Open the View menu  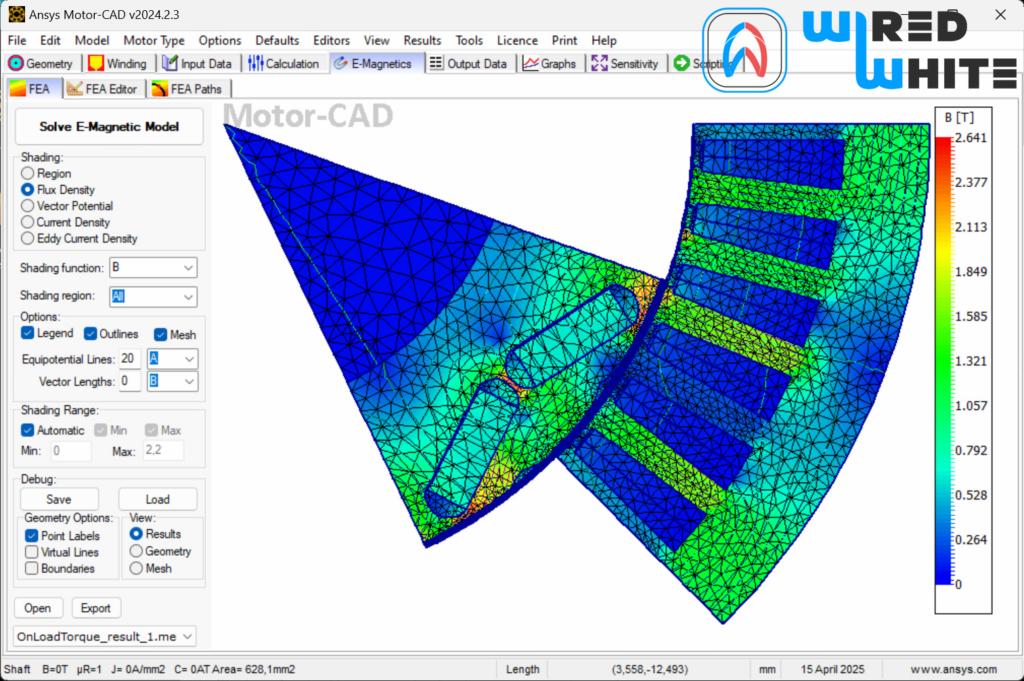(x=377, y=40)
